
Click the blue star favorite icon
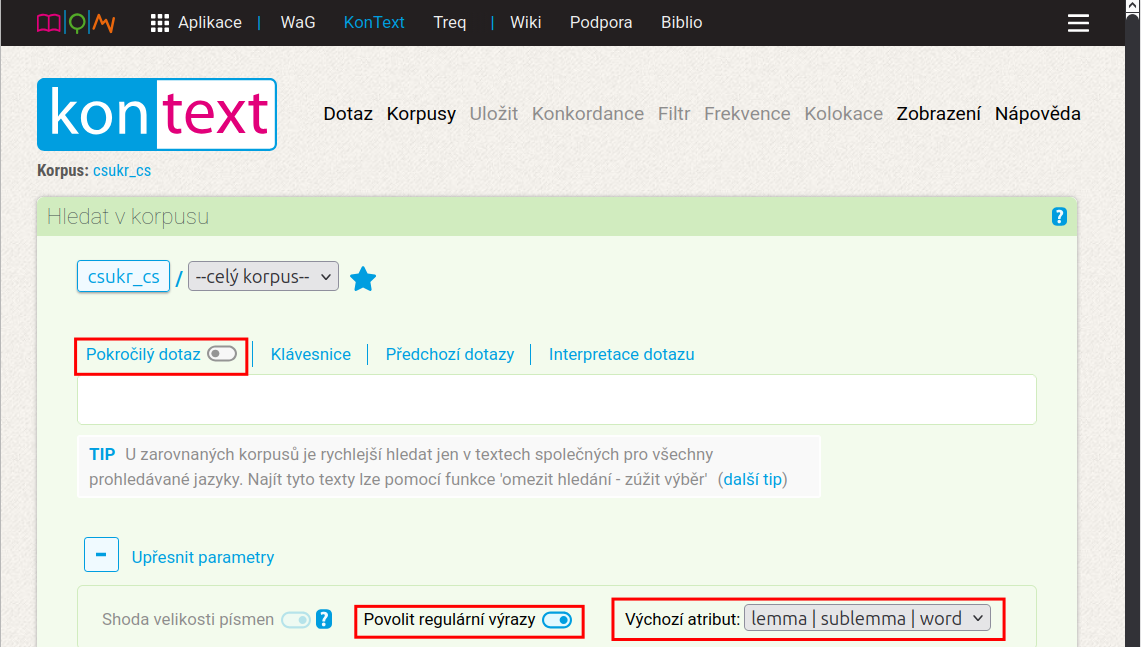(363, 279)
